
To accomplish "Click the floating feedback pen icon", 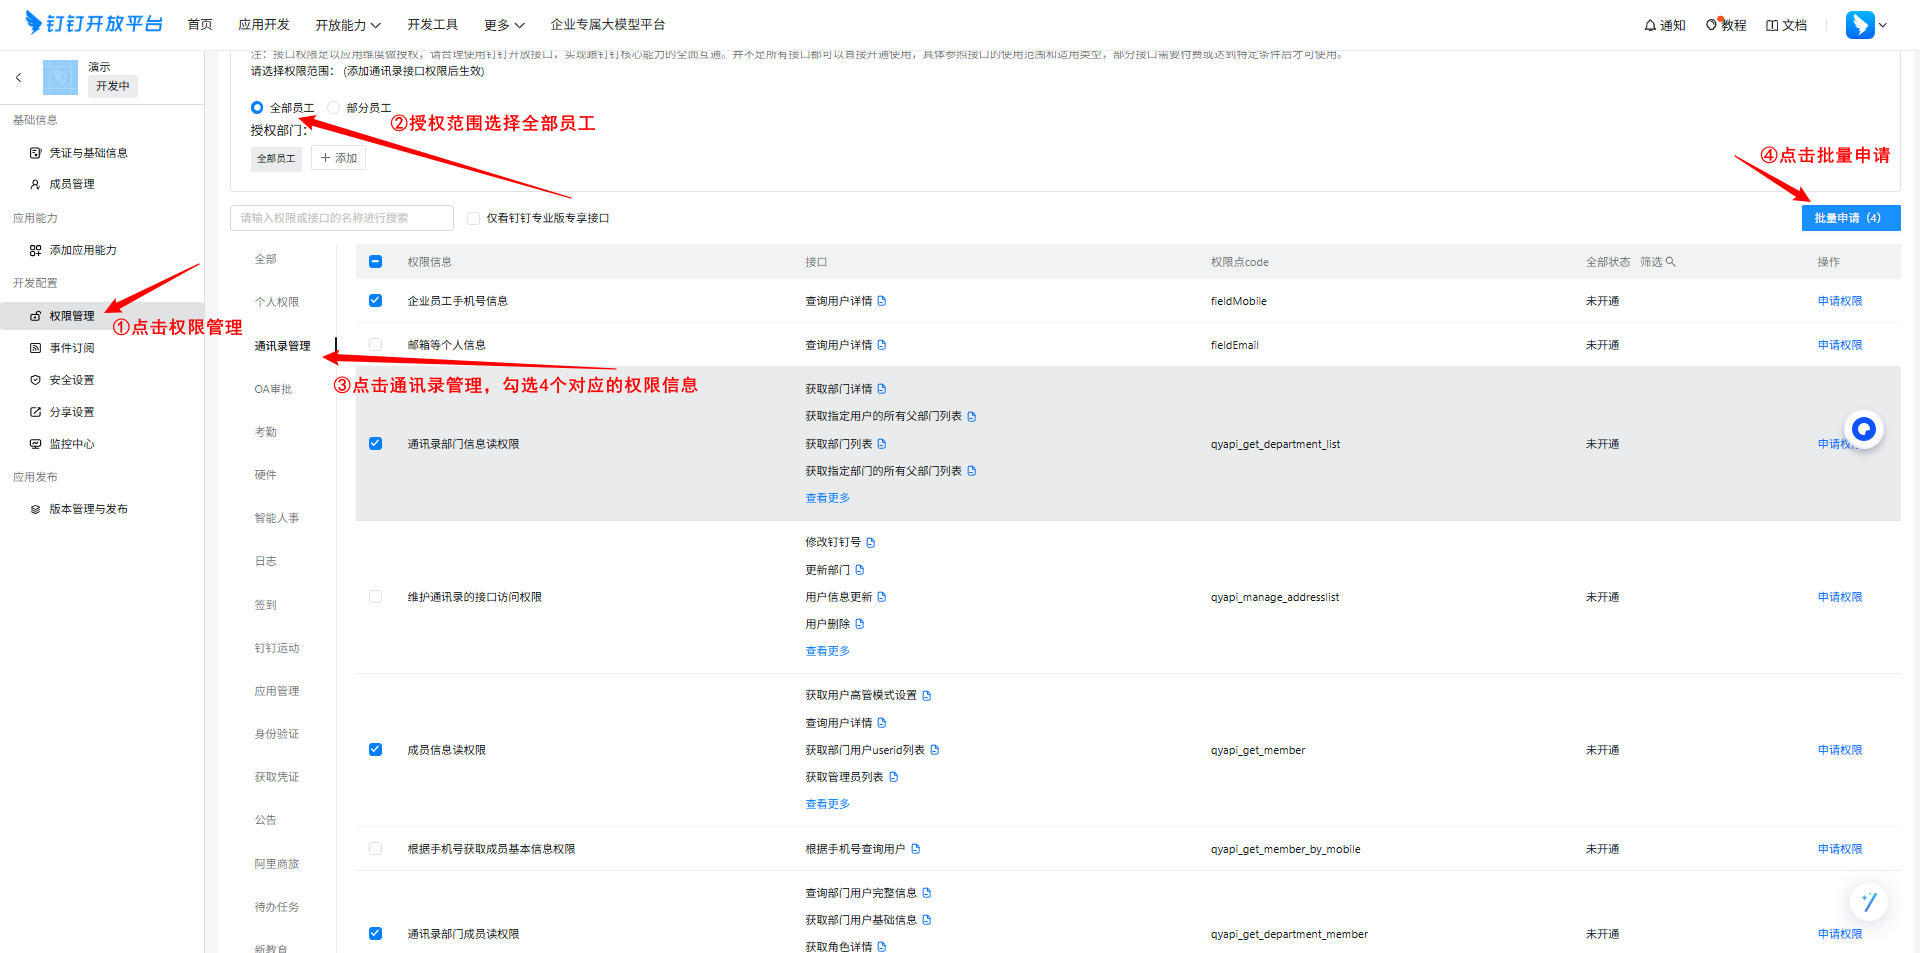I will click(1868, 901).
